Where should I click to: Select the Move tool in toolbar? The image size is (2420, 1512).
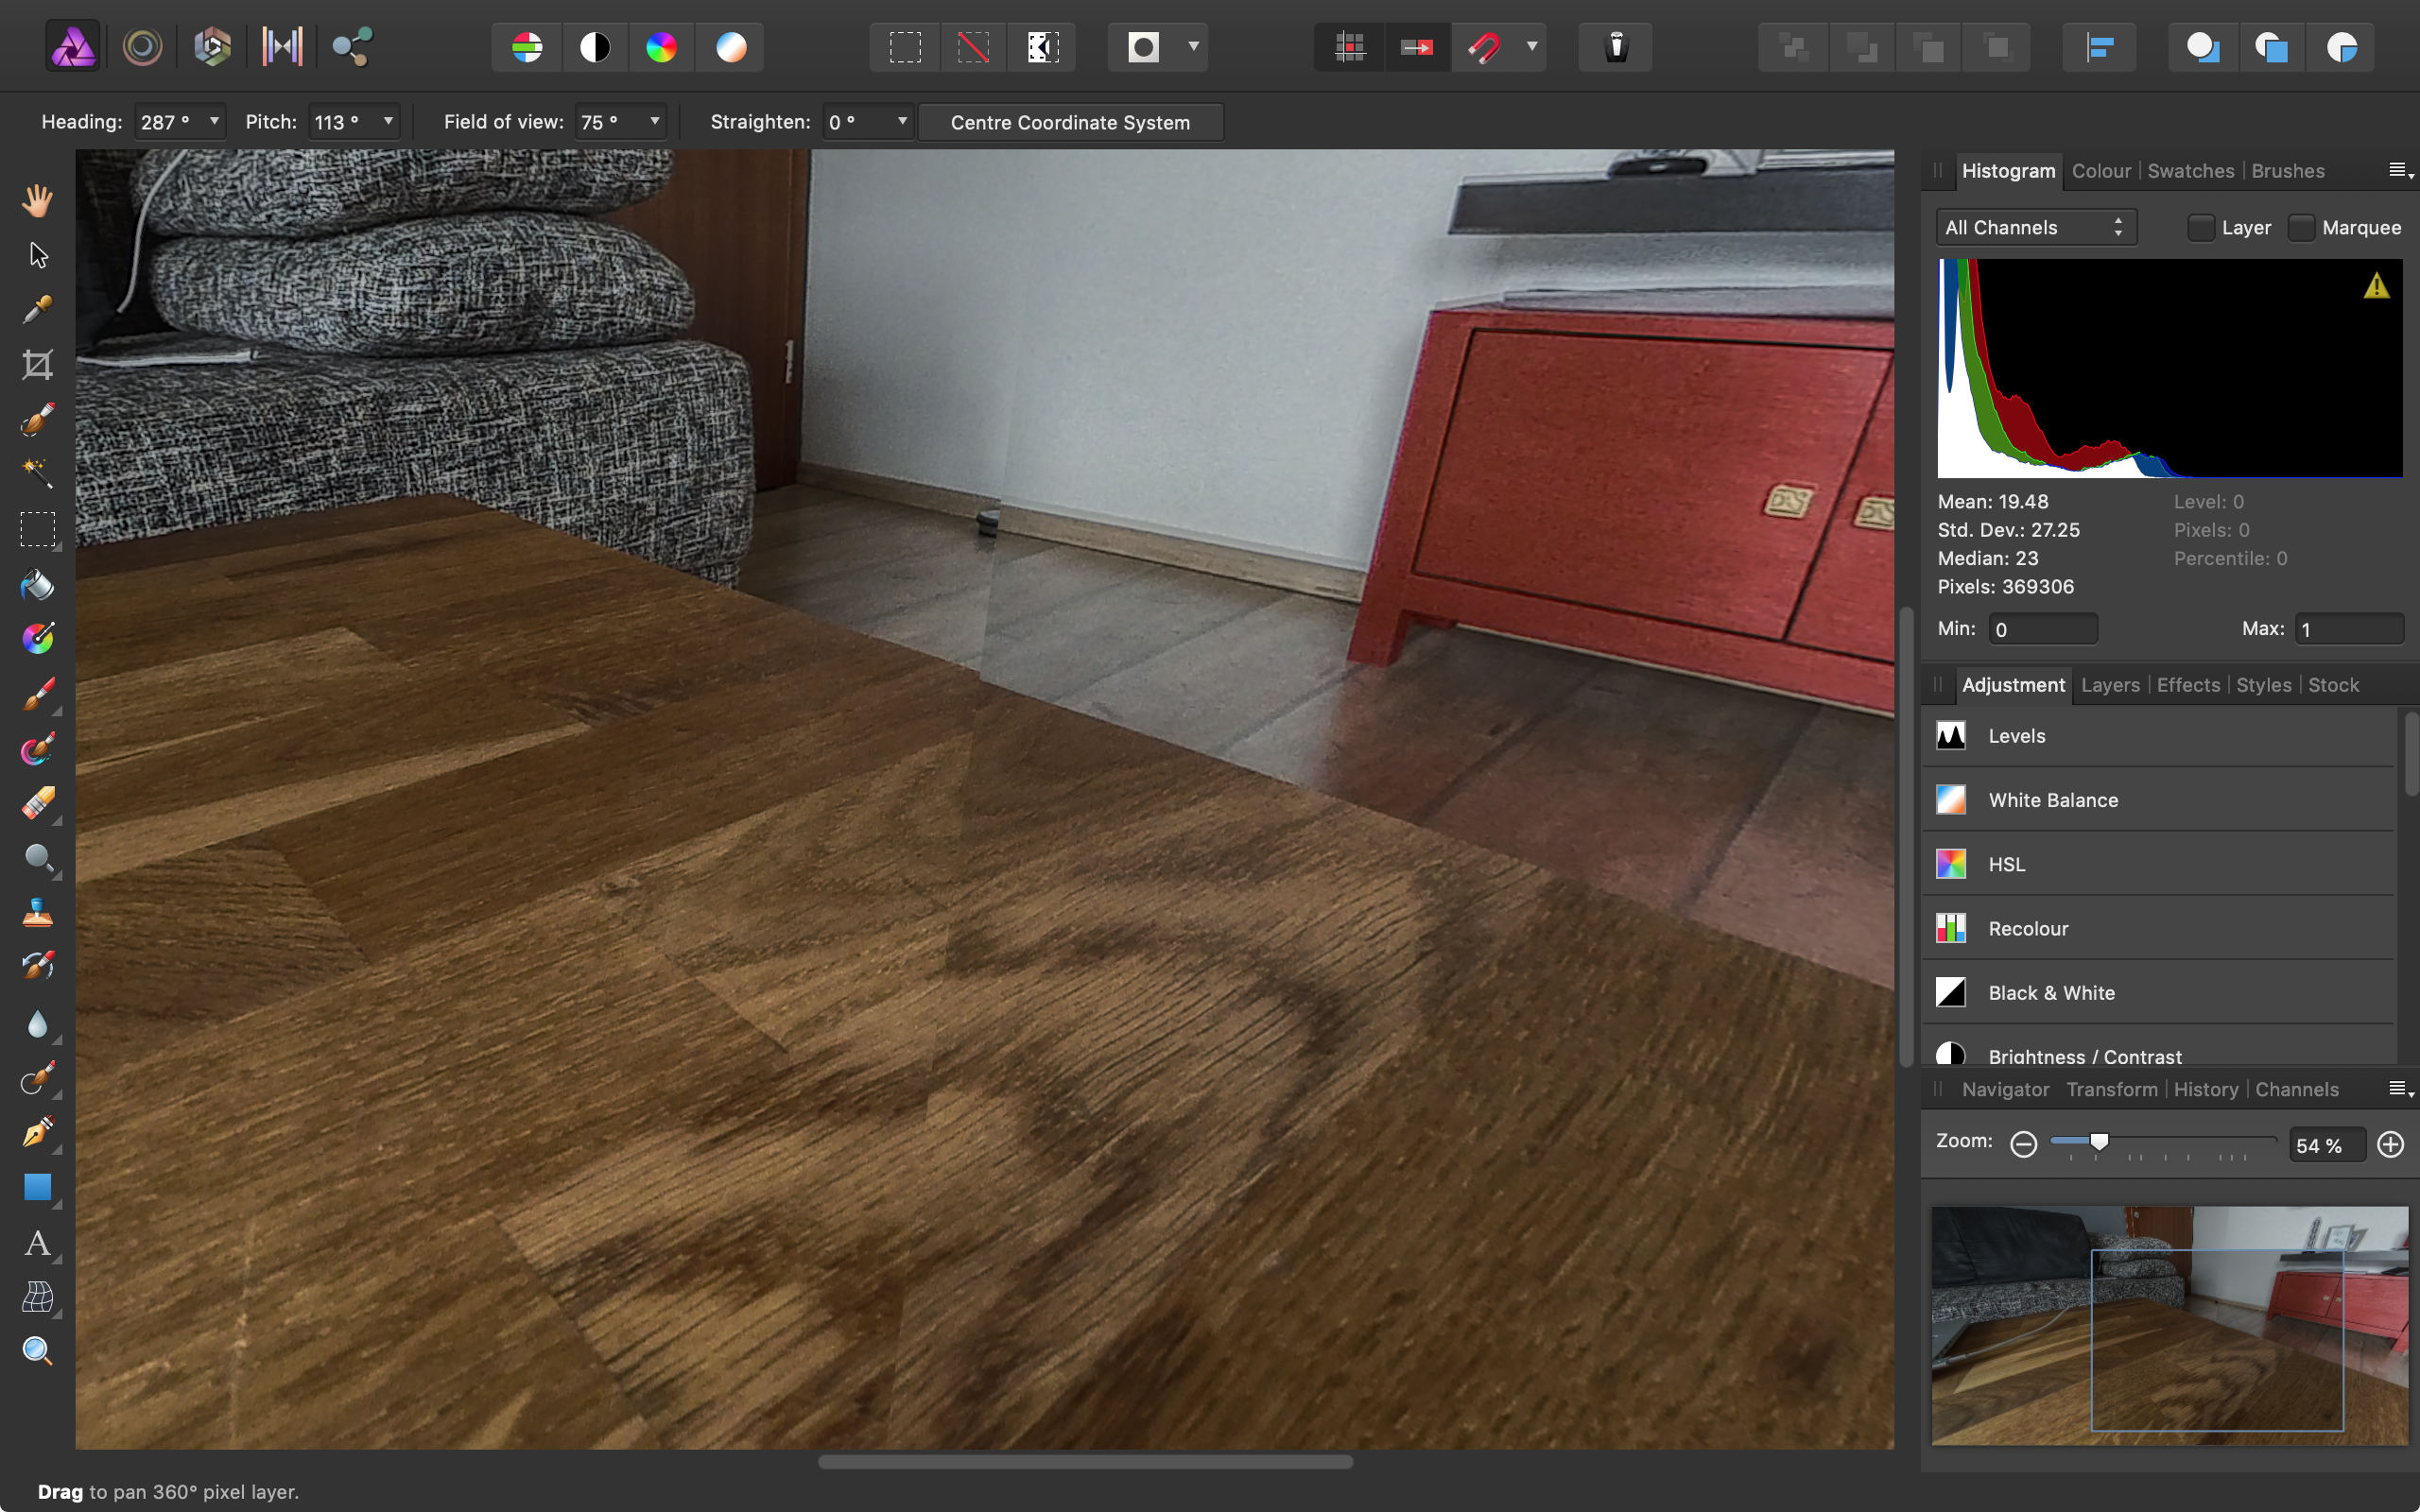point(37,254)
